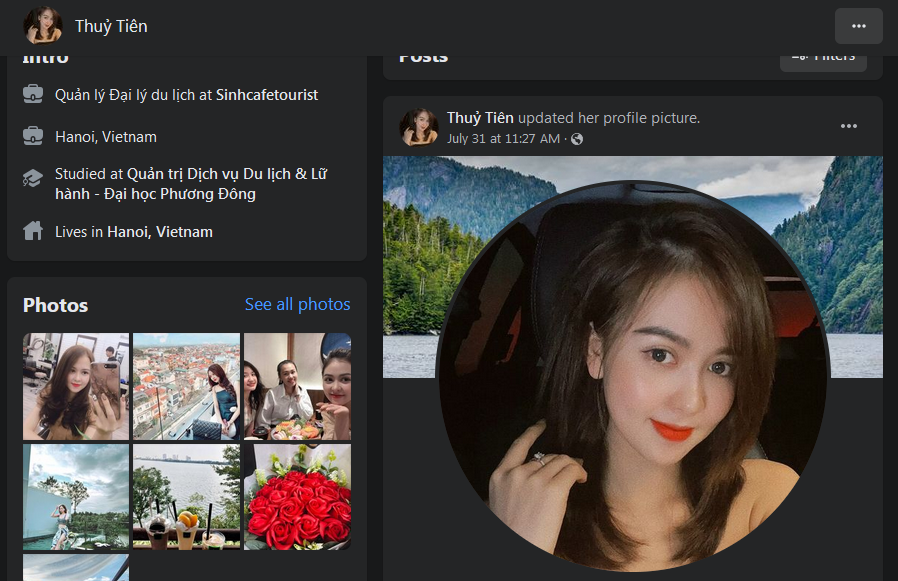Open the salon selfie photo thumbnail
Viewport: 898px width, 581px height.
(x=76, y=386)
